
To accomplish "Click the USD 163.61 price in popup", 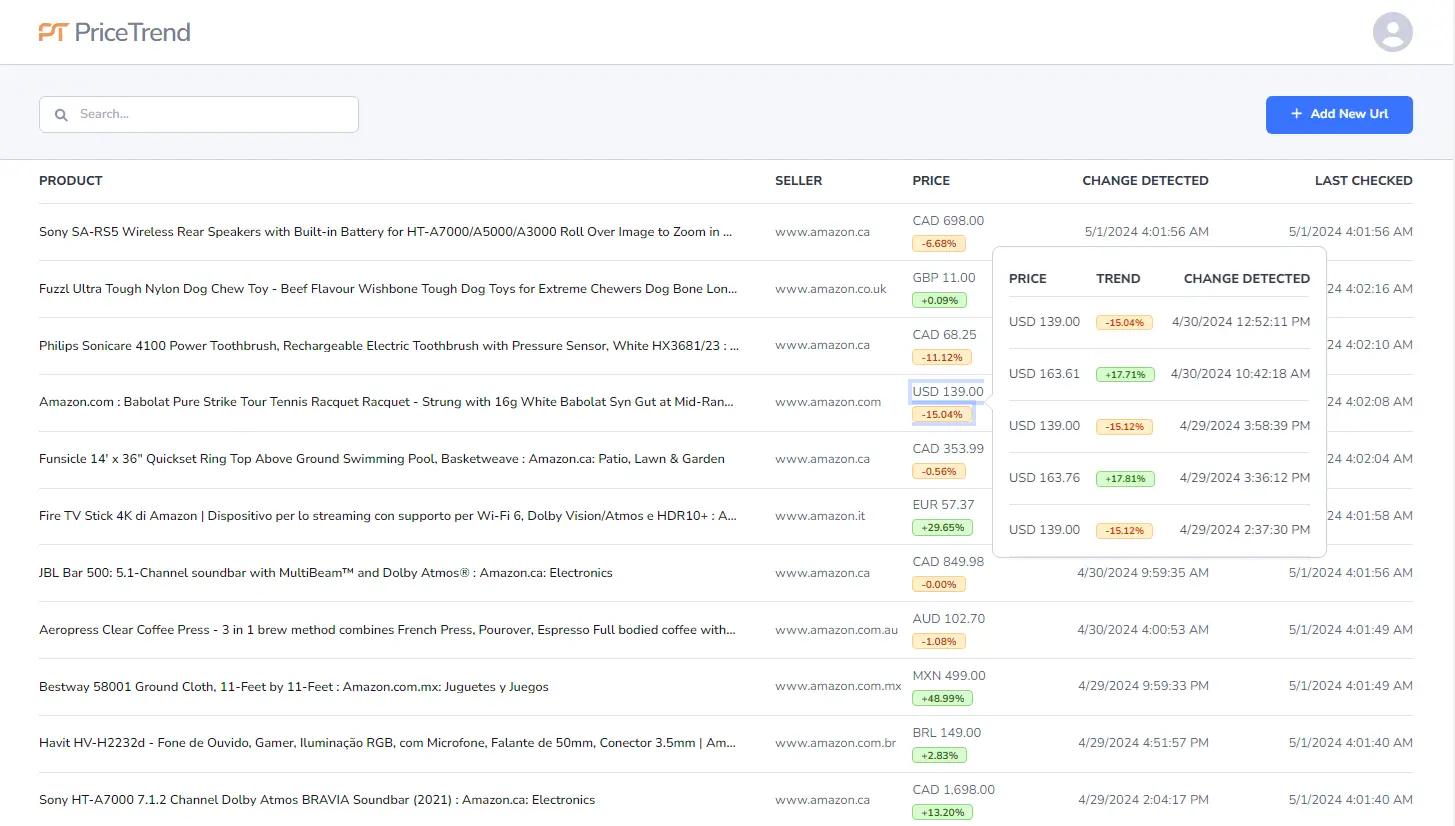I will coord(1044,374).
